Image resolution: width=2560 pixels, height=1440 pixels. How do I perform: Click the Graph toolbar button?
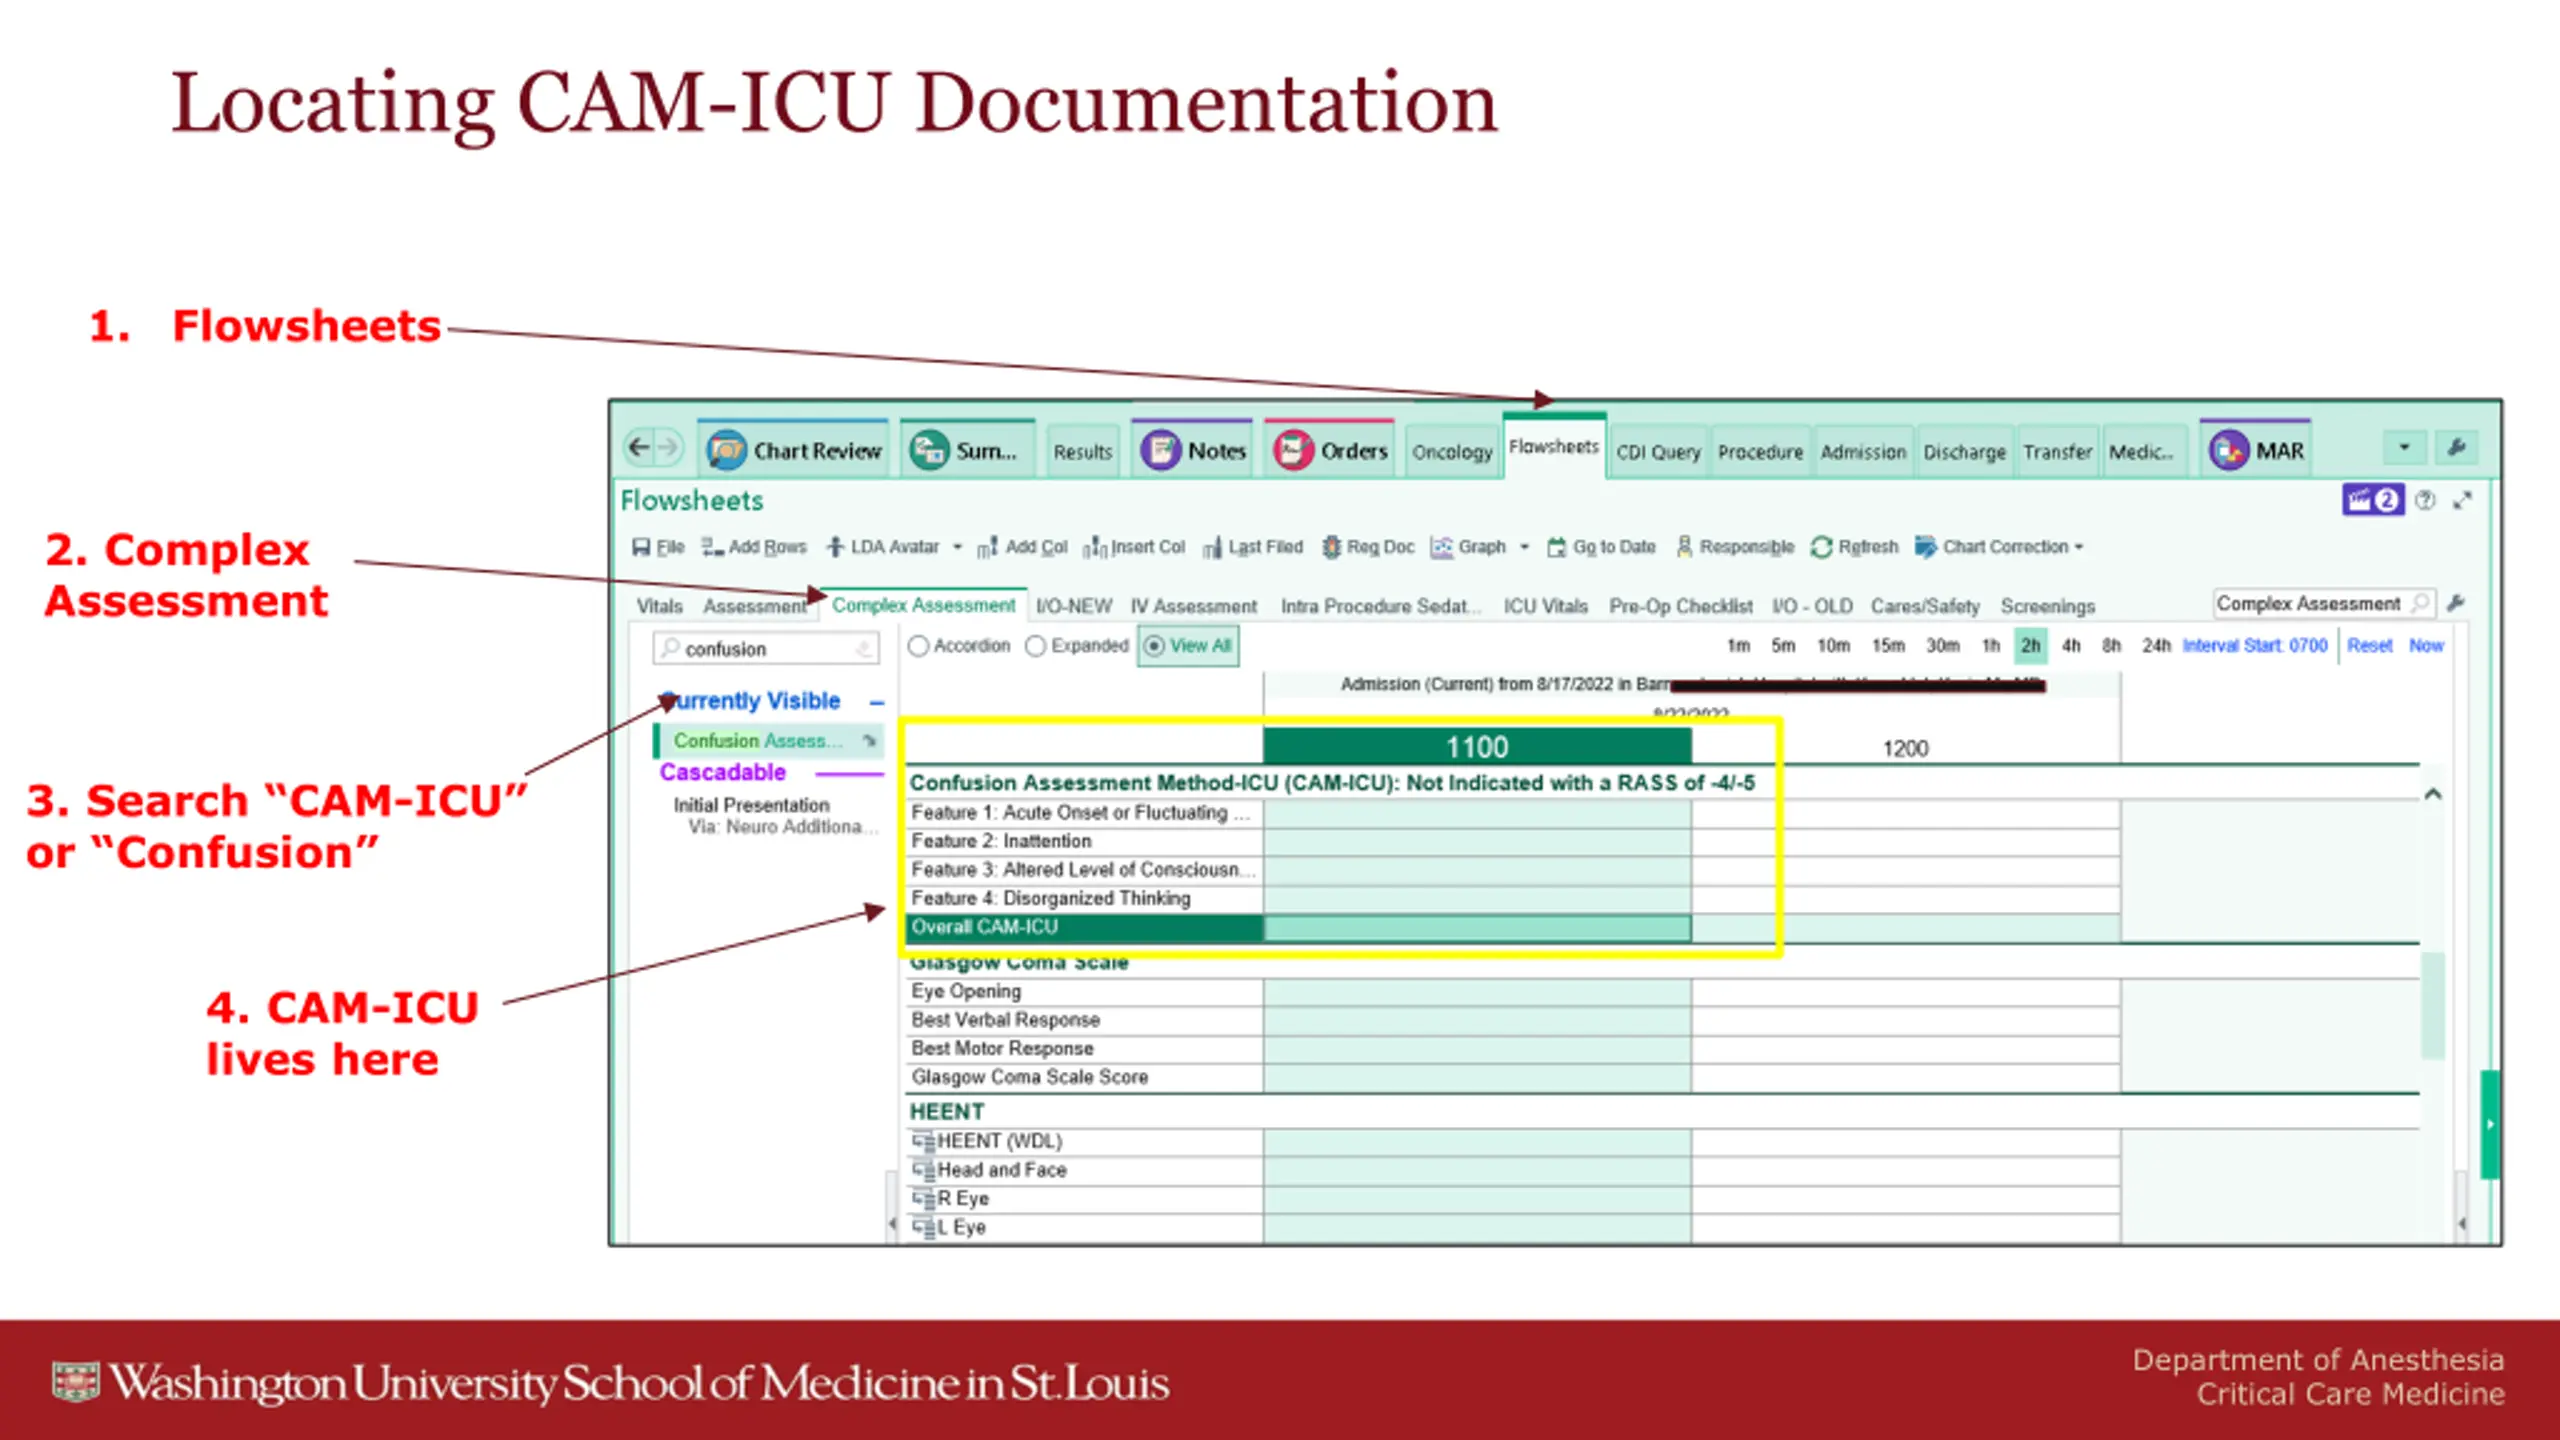pos(1468,547)
